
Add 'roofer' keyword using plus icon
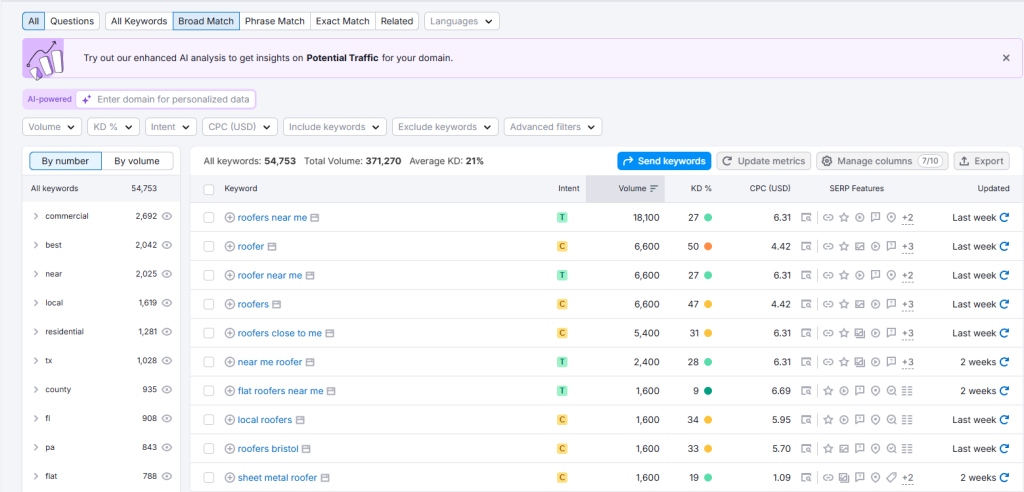229,246
